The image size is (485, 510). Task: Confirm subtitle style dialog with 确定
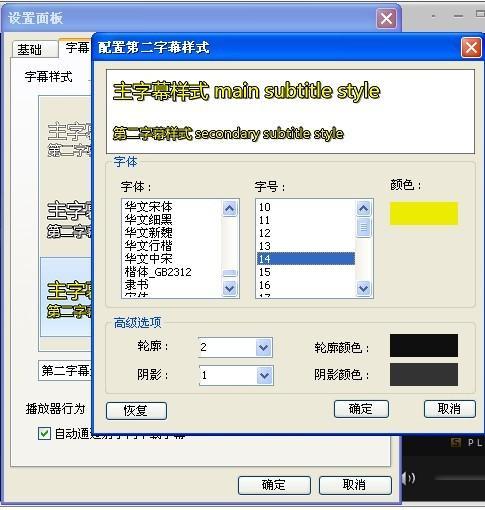(361, 409)
